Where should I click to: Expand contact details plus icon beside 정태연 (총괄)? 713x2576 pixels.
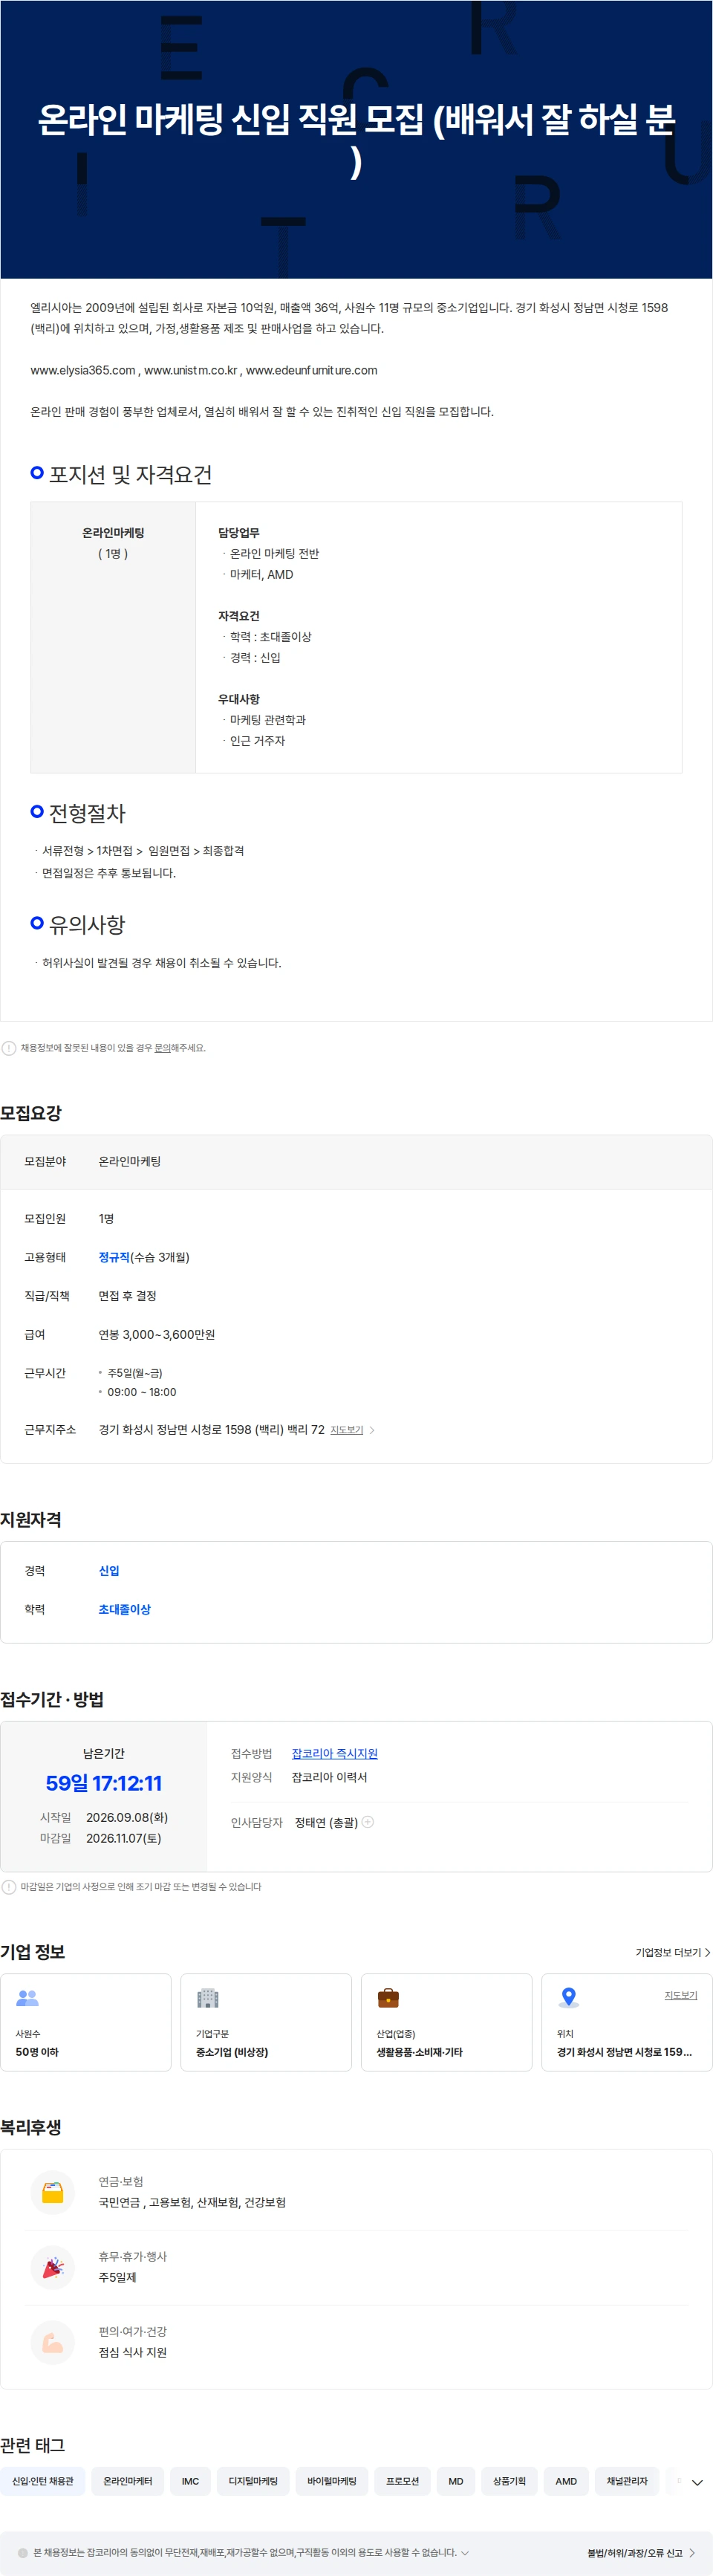[x=368, y=1822]
